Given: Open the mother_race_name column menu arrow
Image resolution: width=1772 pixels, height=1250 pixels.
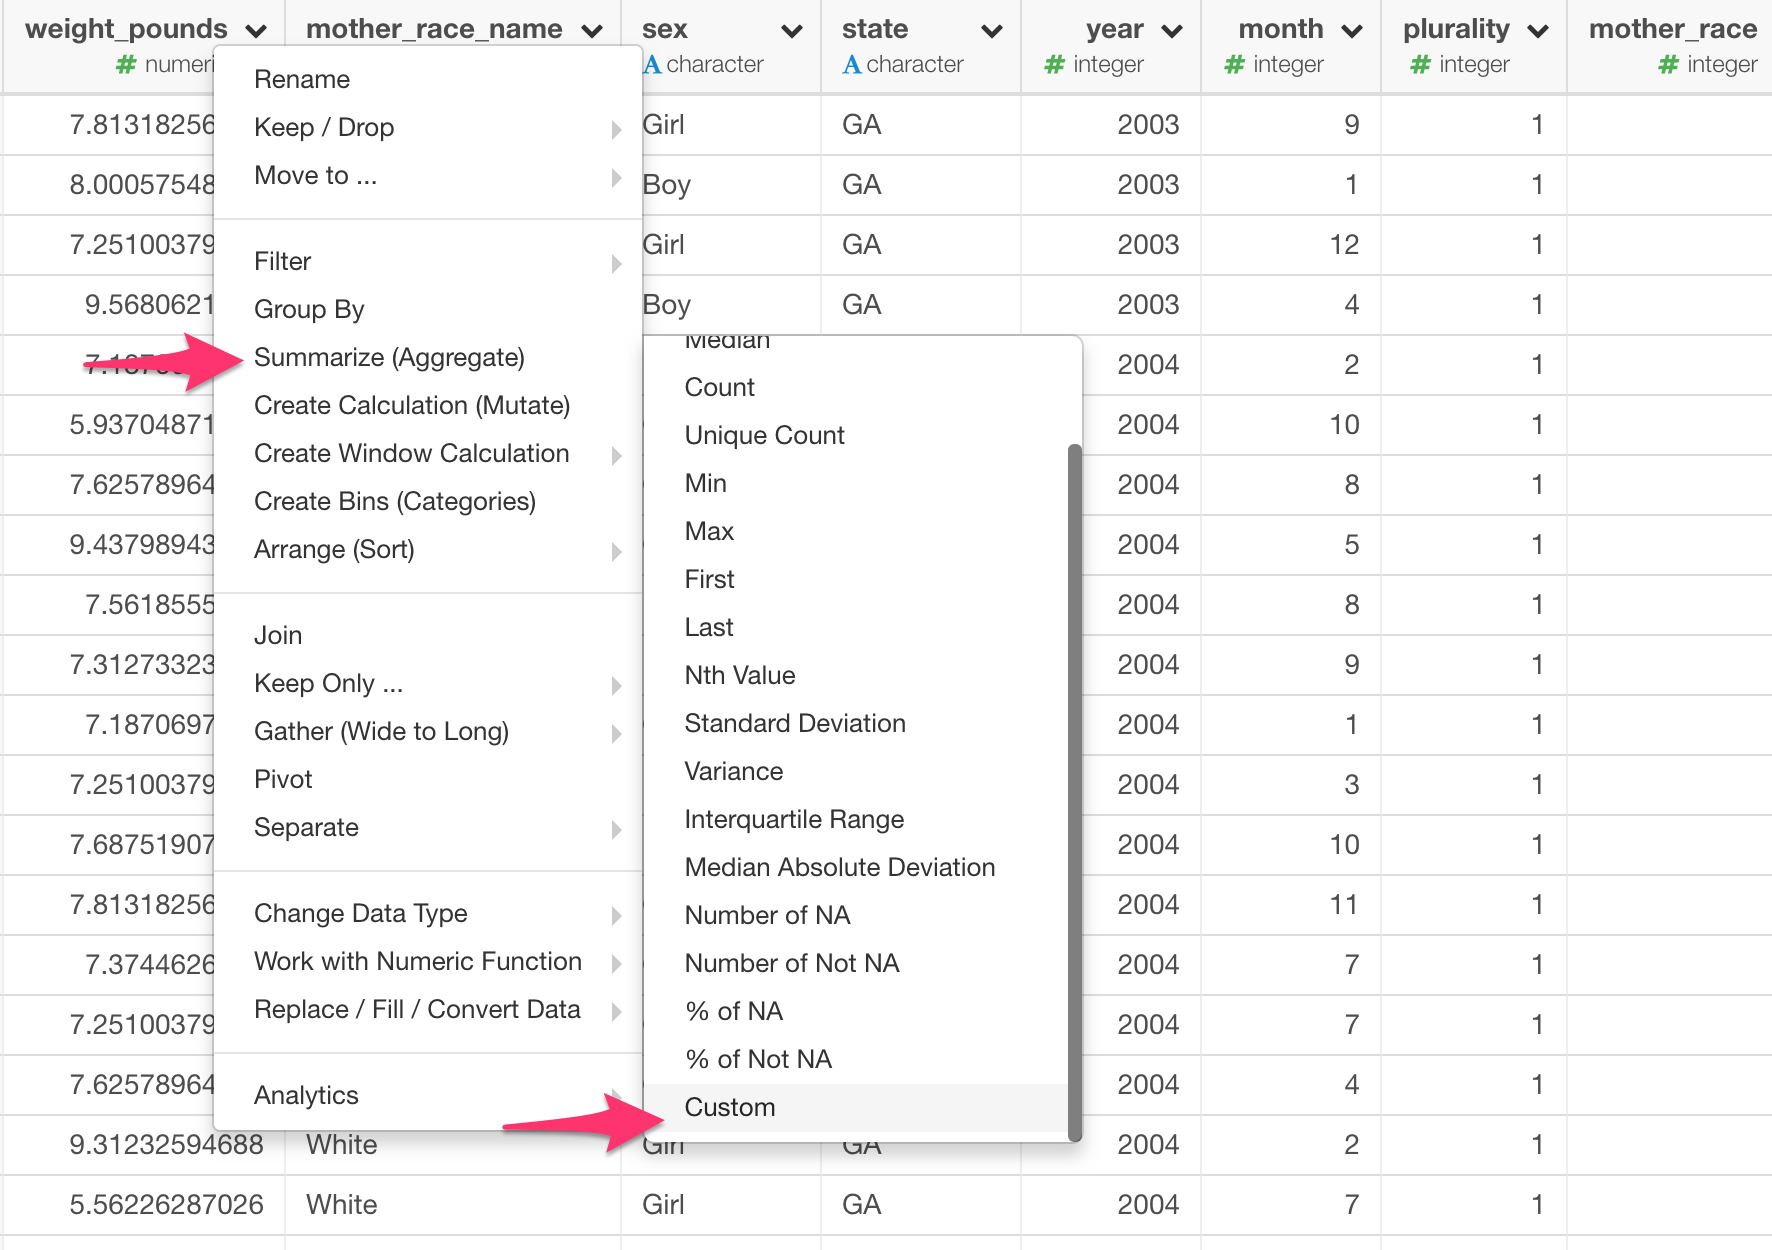Looking at the screenshot, I should point(592,31).
